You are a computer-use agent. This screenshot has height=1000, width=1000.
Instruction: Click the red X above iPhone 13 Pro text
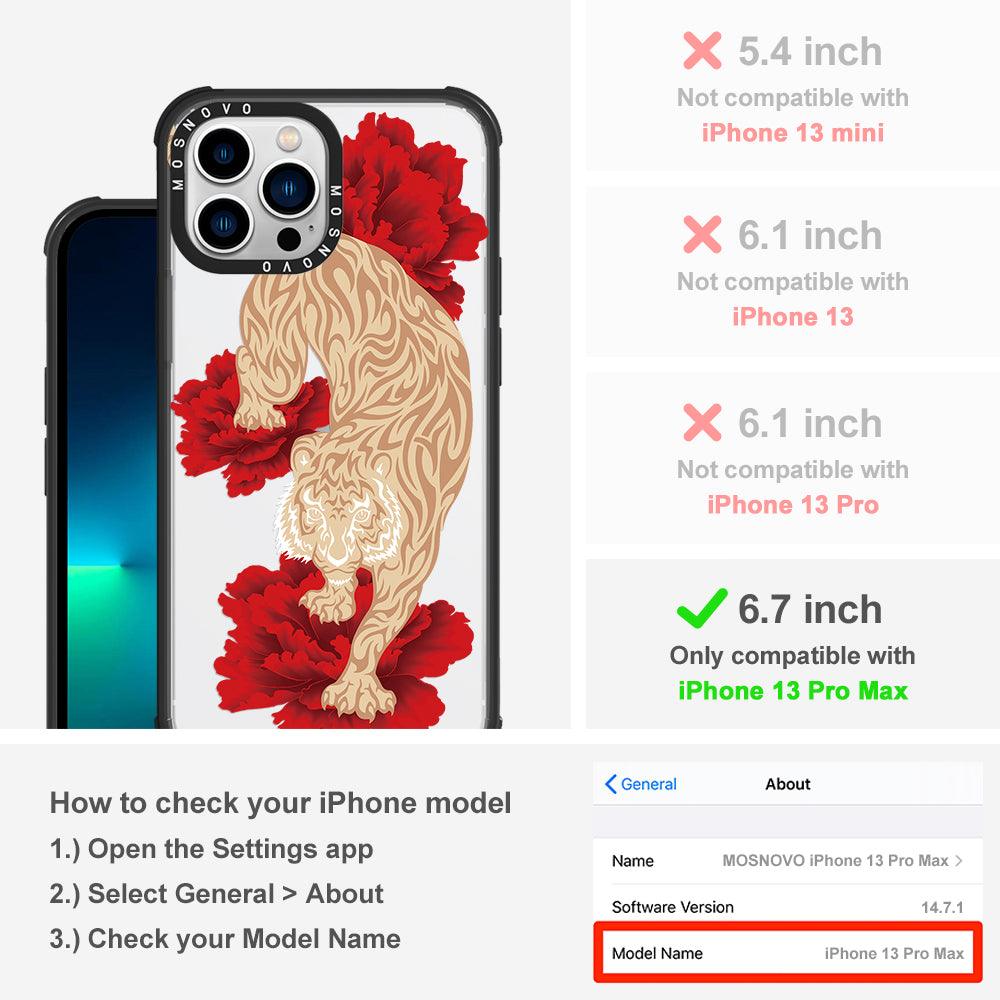702,422
